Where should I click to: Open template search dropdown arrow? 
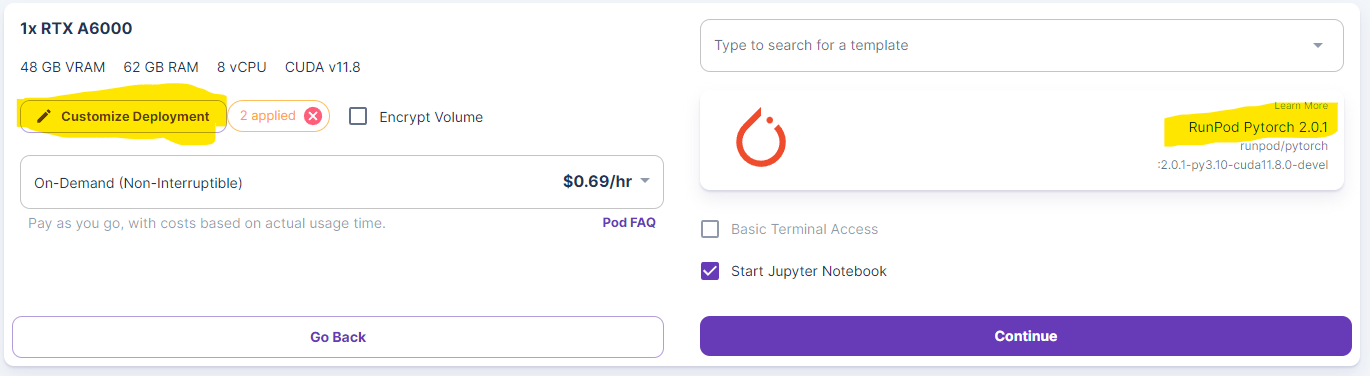[1317, 46]
